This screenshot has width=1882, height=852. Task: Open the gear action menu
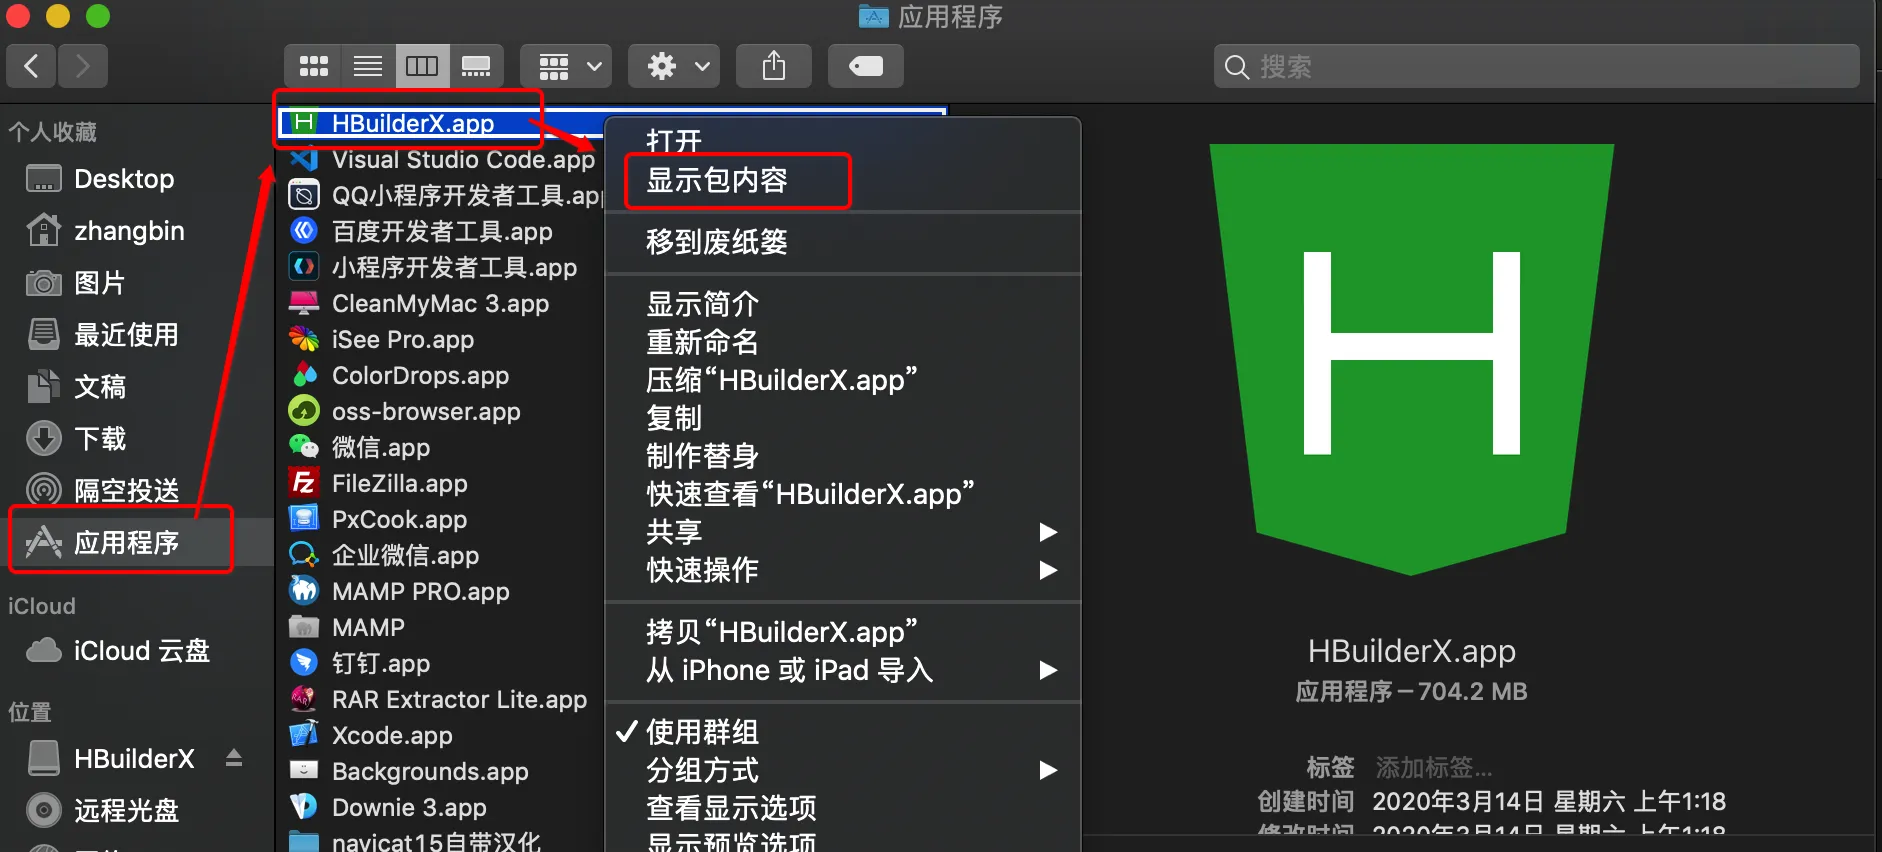(675, 66)
